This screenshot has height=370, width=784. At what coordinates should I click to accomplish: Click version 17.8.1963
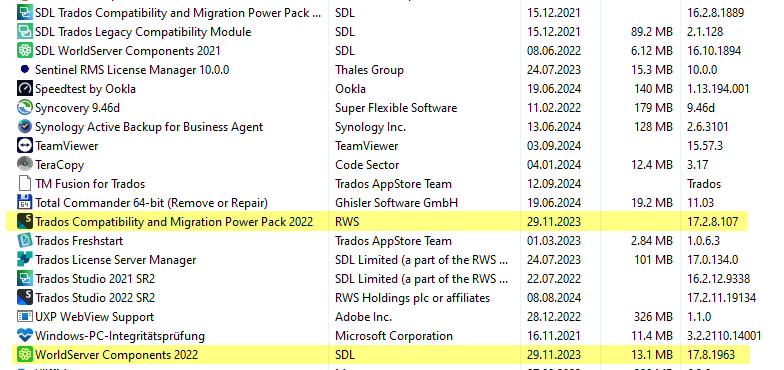pos(711,355)
